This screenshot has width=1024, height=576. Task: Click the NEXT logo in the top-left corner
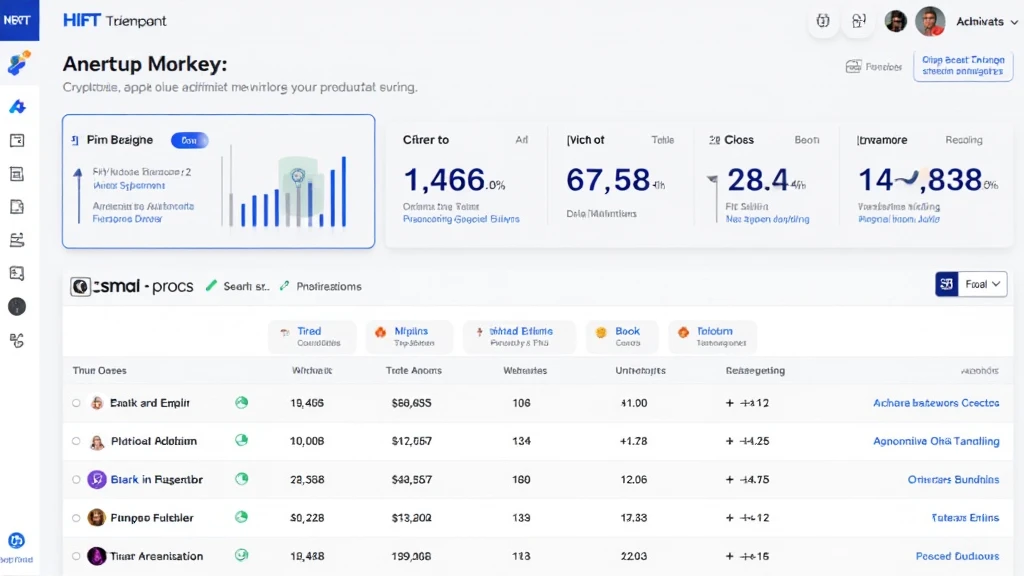point(17,20)
